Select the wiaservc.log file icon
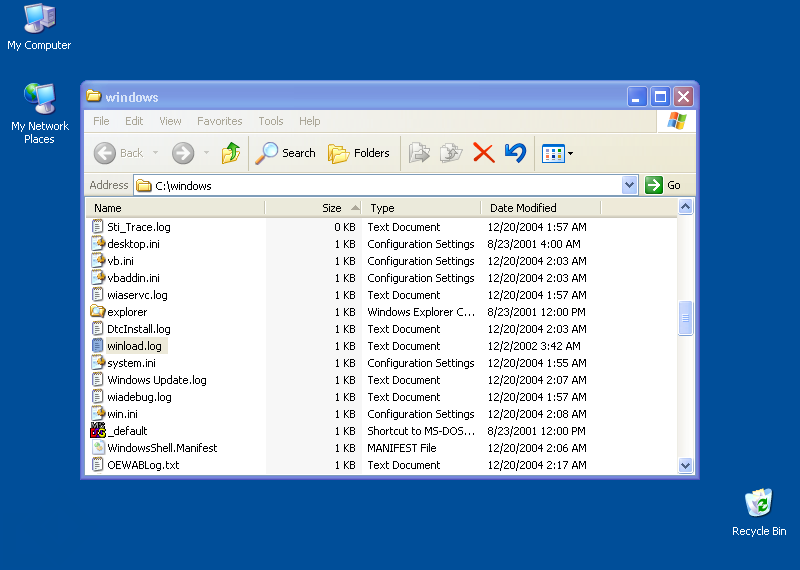The height and width of the screenshot is (570, 800). click(97, 294)
